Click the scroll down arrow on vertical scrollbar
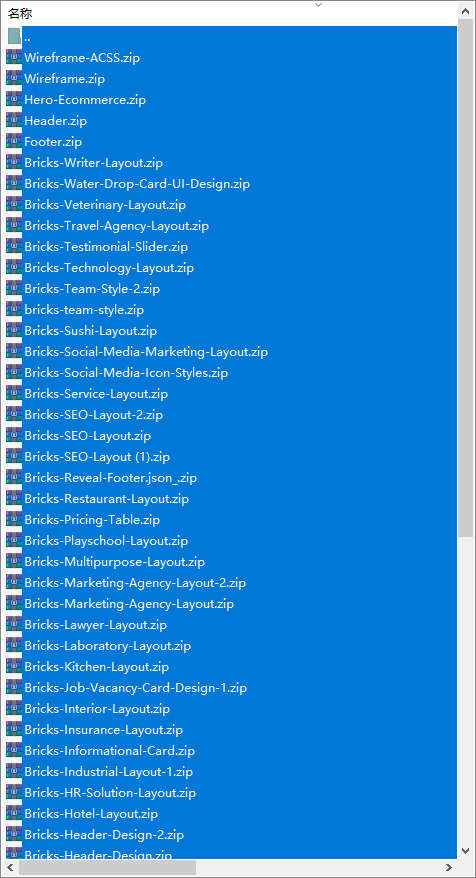 coord(465,851)
